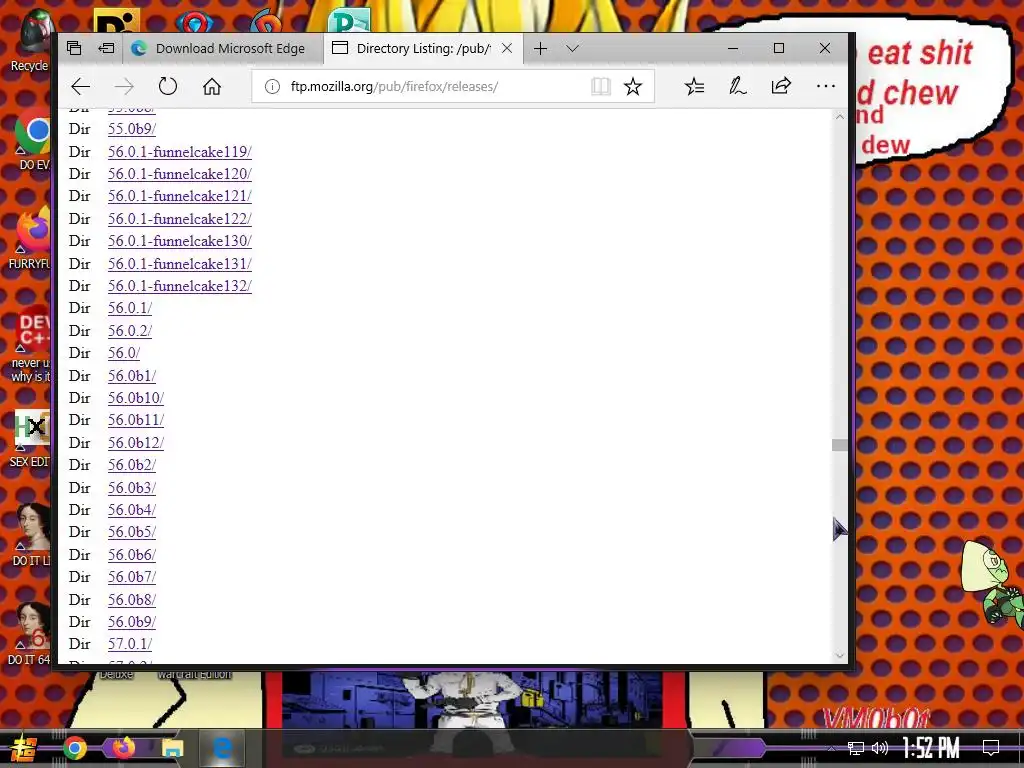Image resolution: width=1024 pixels, height=768 pixels.
Task: Open the 56.0b2/ beta folder
Action: [132, 465]
